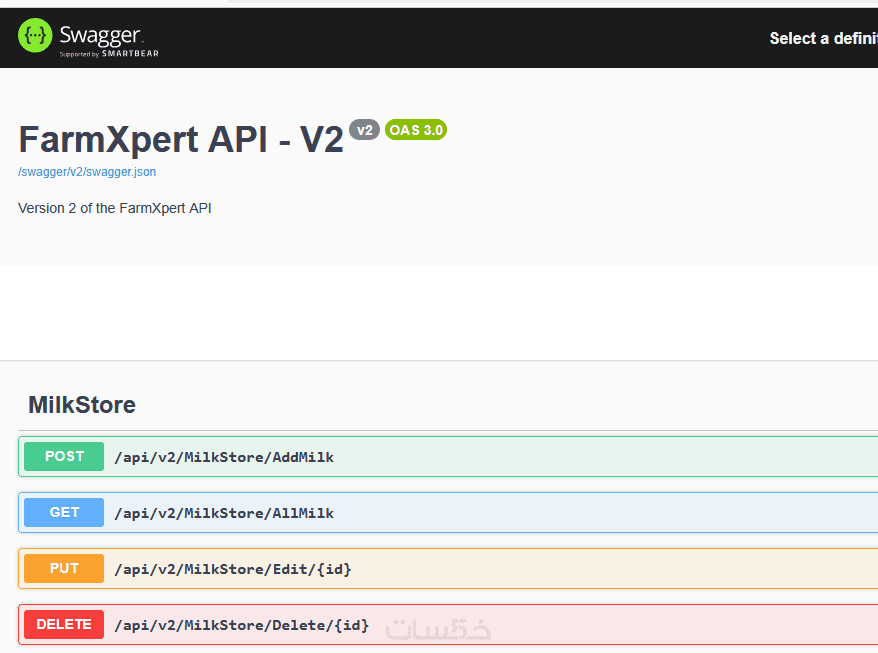Click the orange PUT method badge
The height and width of the screenshot is (653, 878).
tap(64, 568)
